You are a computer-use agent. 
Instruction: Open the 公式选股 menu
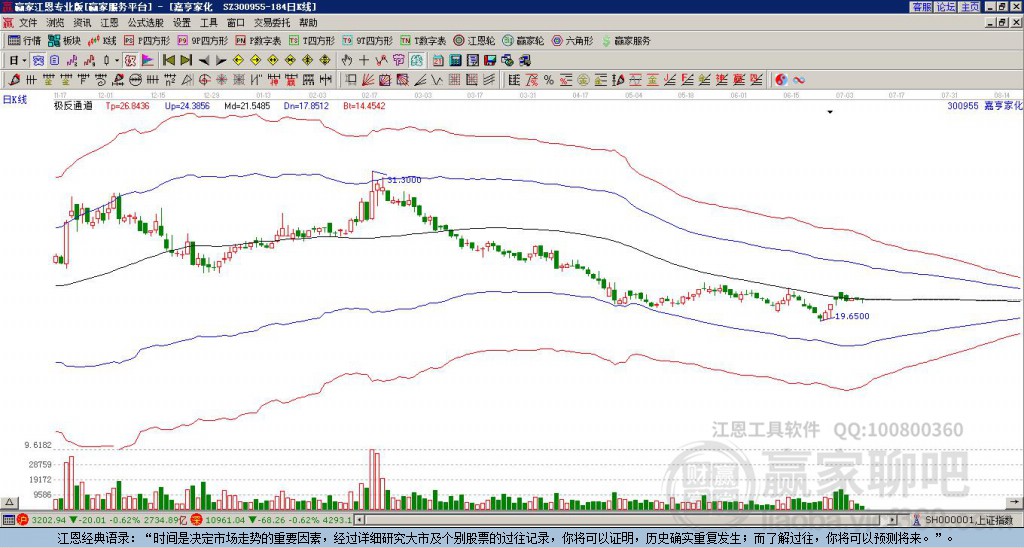146,23
